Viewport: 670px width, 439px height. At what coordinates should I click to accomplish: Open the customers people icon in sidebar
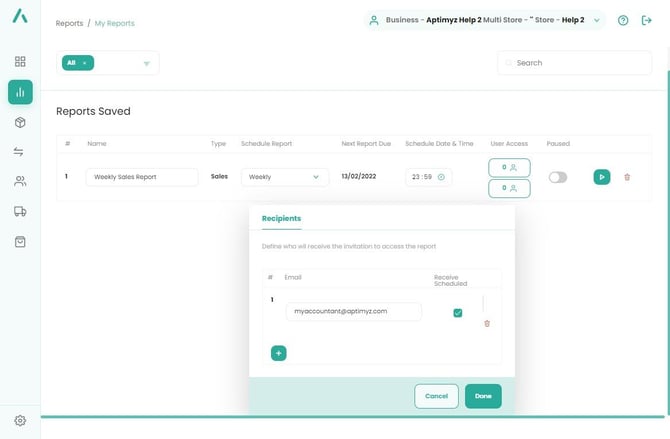pos(20,182)
